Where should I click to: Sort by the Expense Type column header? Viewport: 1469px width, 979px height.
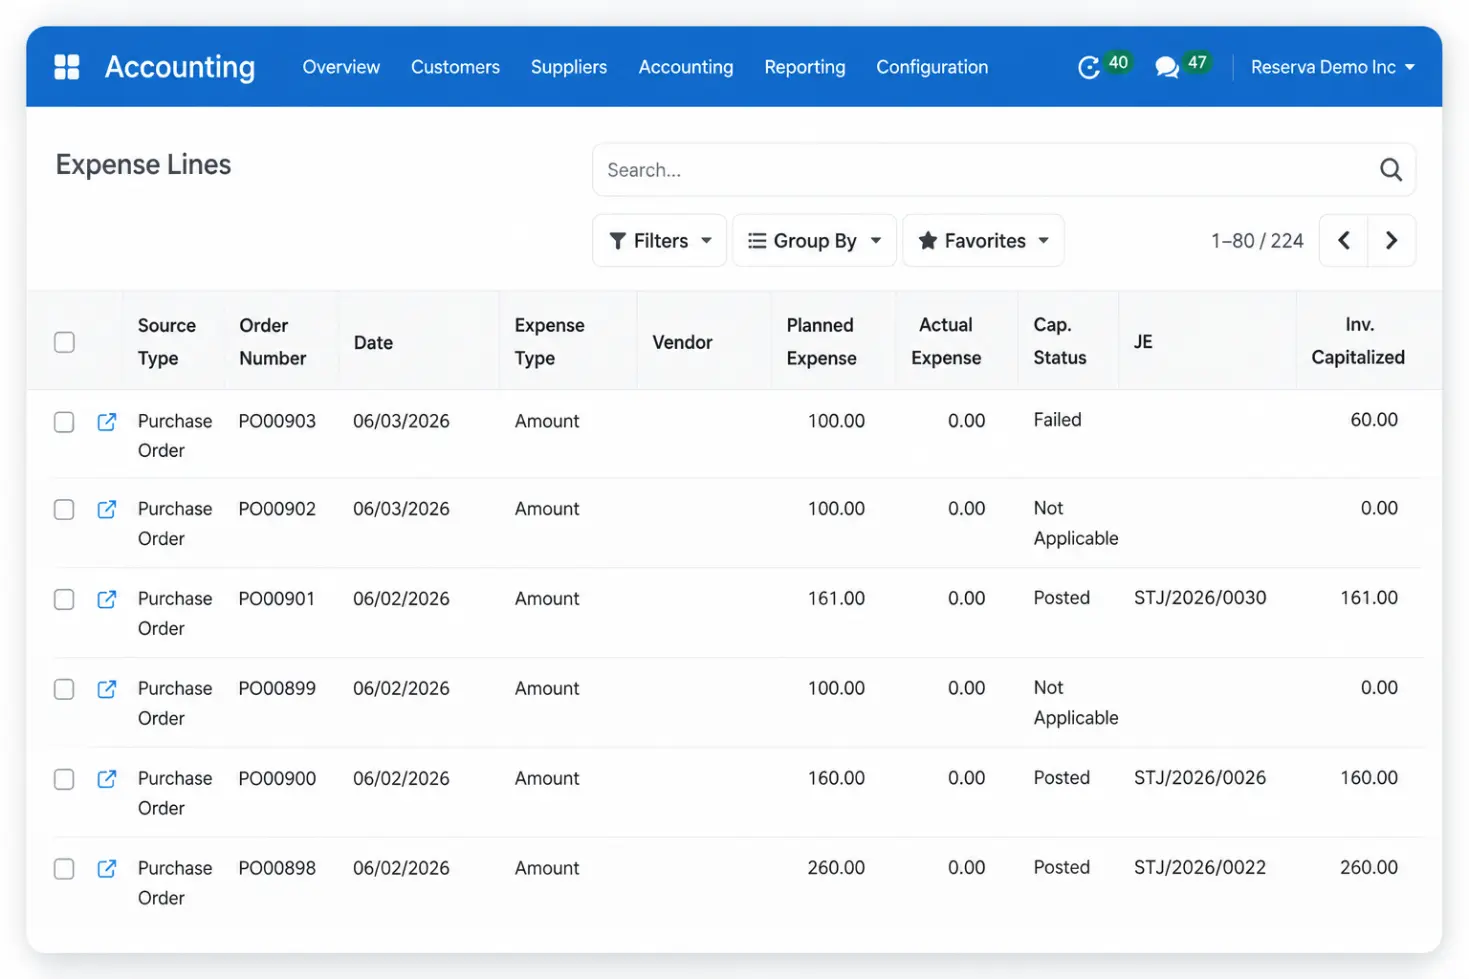coord(549,342)
